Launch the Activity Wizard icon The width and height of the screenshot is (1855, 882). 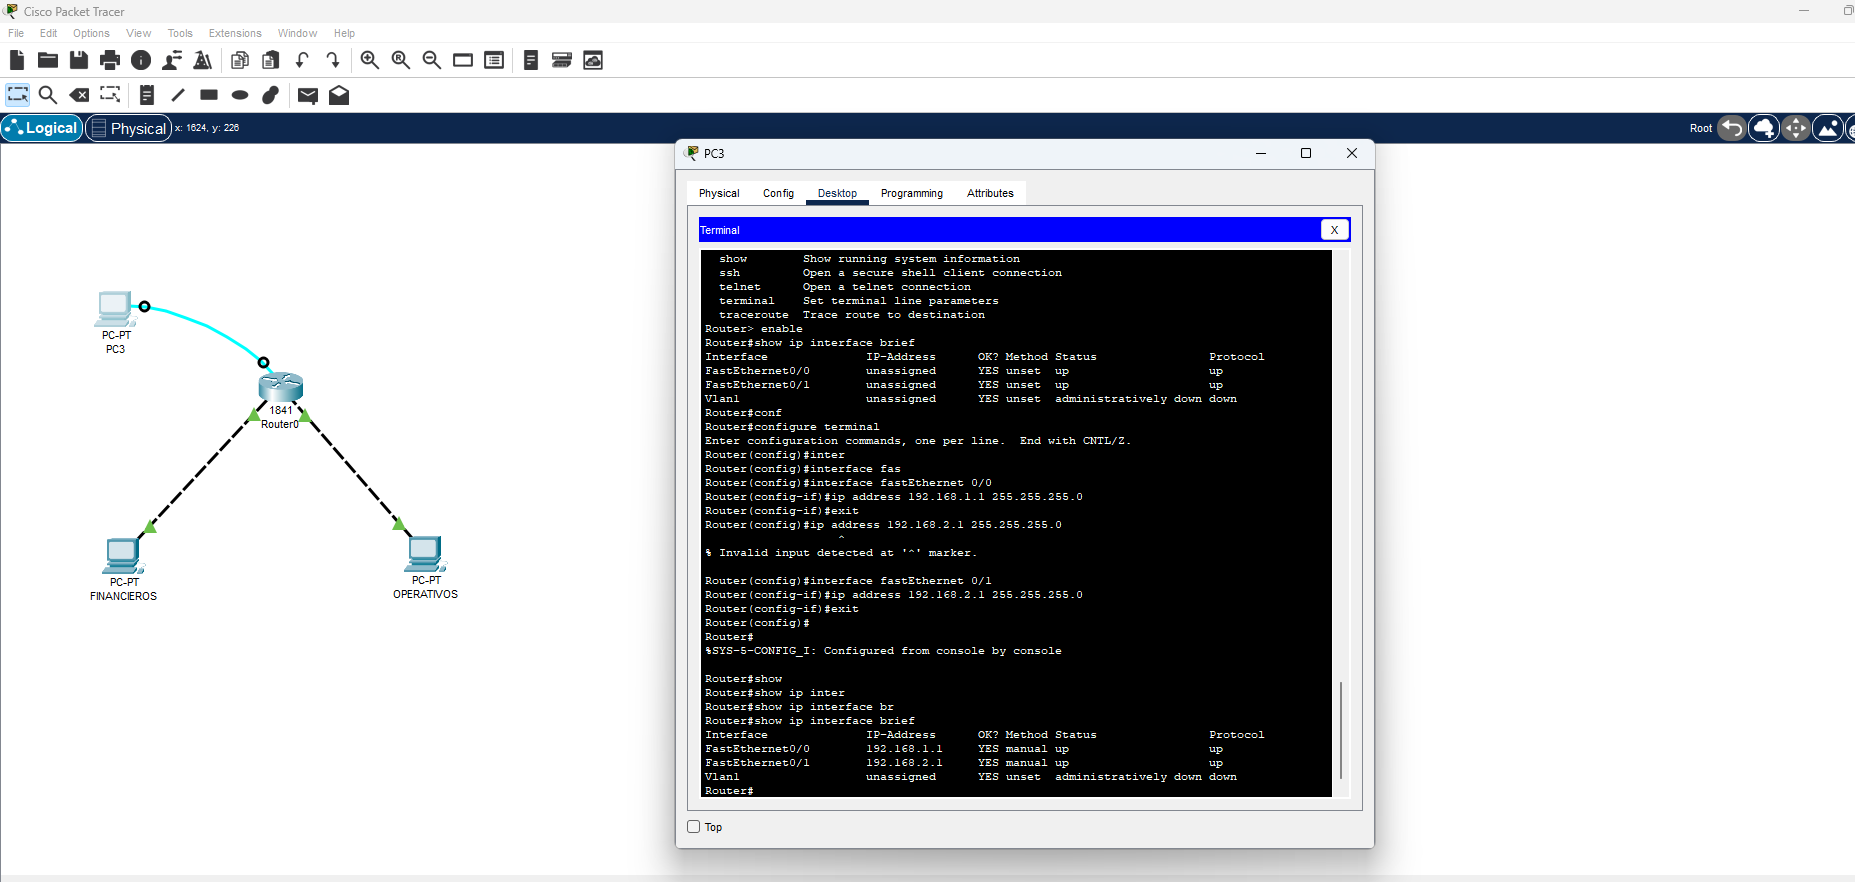click(203, 60)
